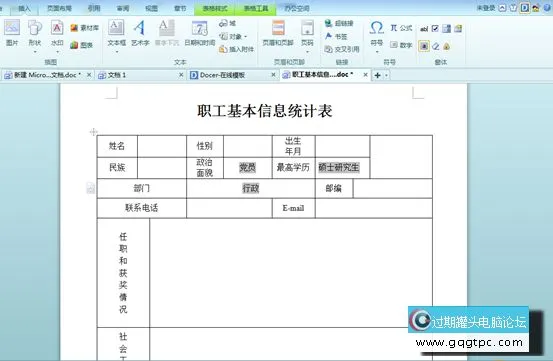This screenshot has height=361, width=553.
Task: Click the 联系电话 table cell
Action: (x=141, y=208)
